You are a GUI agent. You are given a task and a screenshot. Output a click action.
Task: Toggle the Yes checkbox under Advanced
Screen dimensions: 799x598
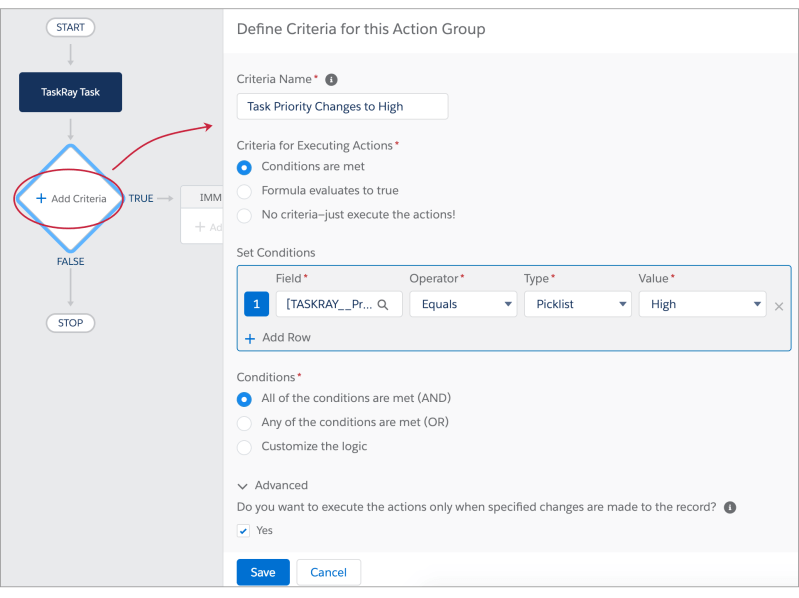(x=244, y=531)
